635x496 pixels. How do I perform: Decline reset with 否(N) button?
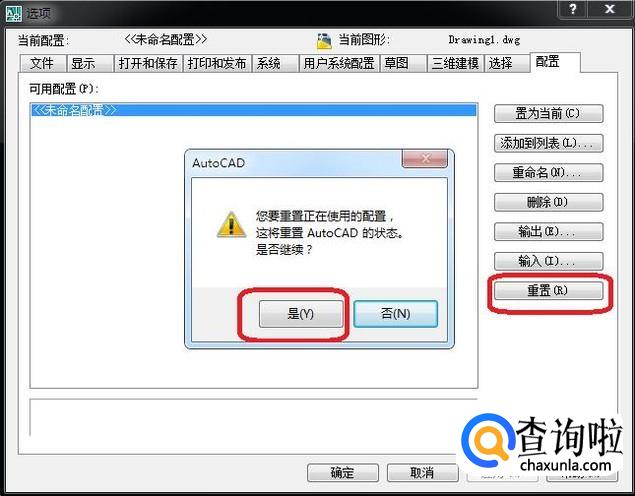click(396, 313)
